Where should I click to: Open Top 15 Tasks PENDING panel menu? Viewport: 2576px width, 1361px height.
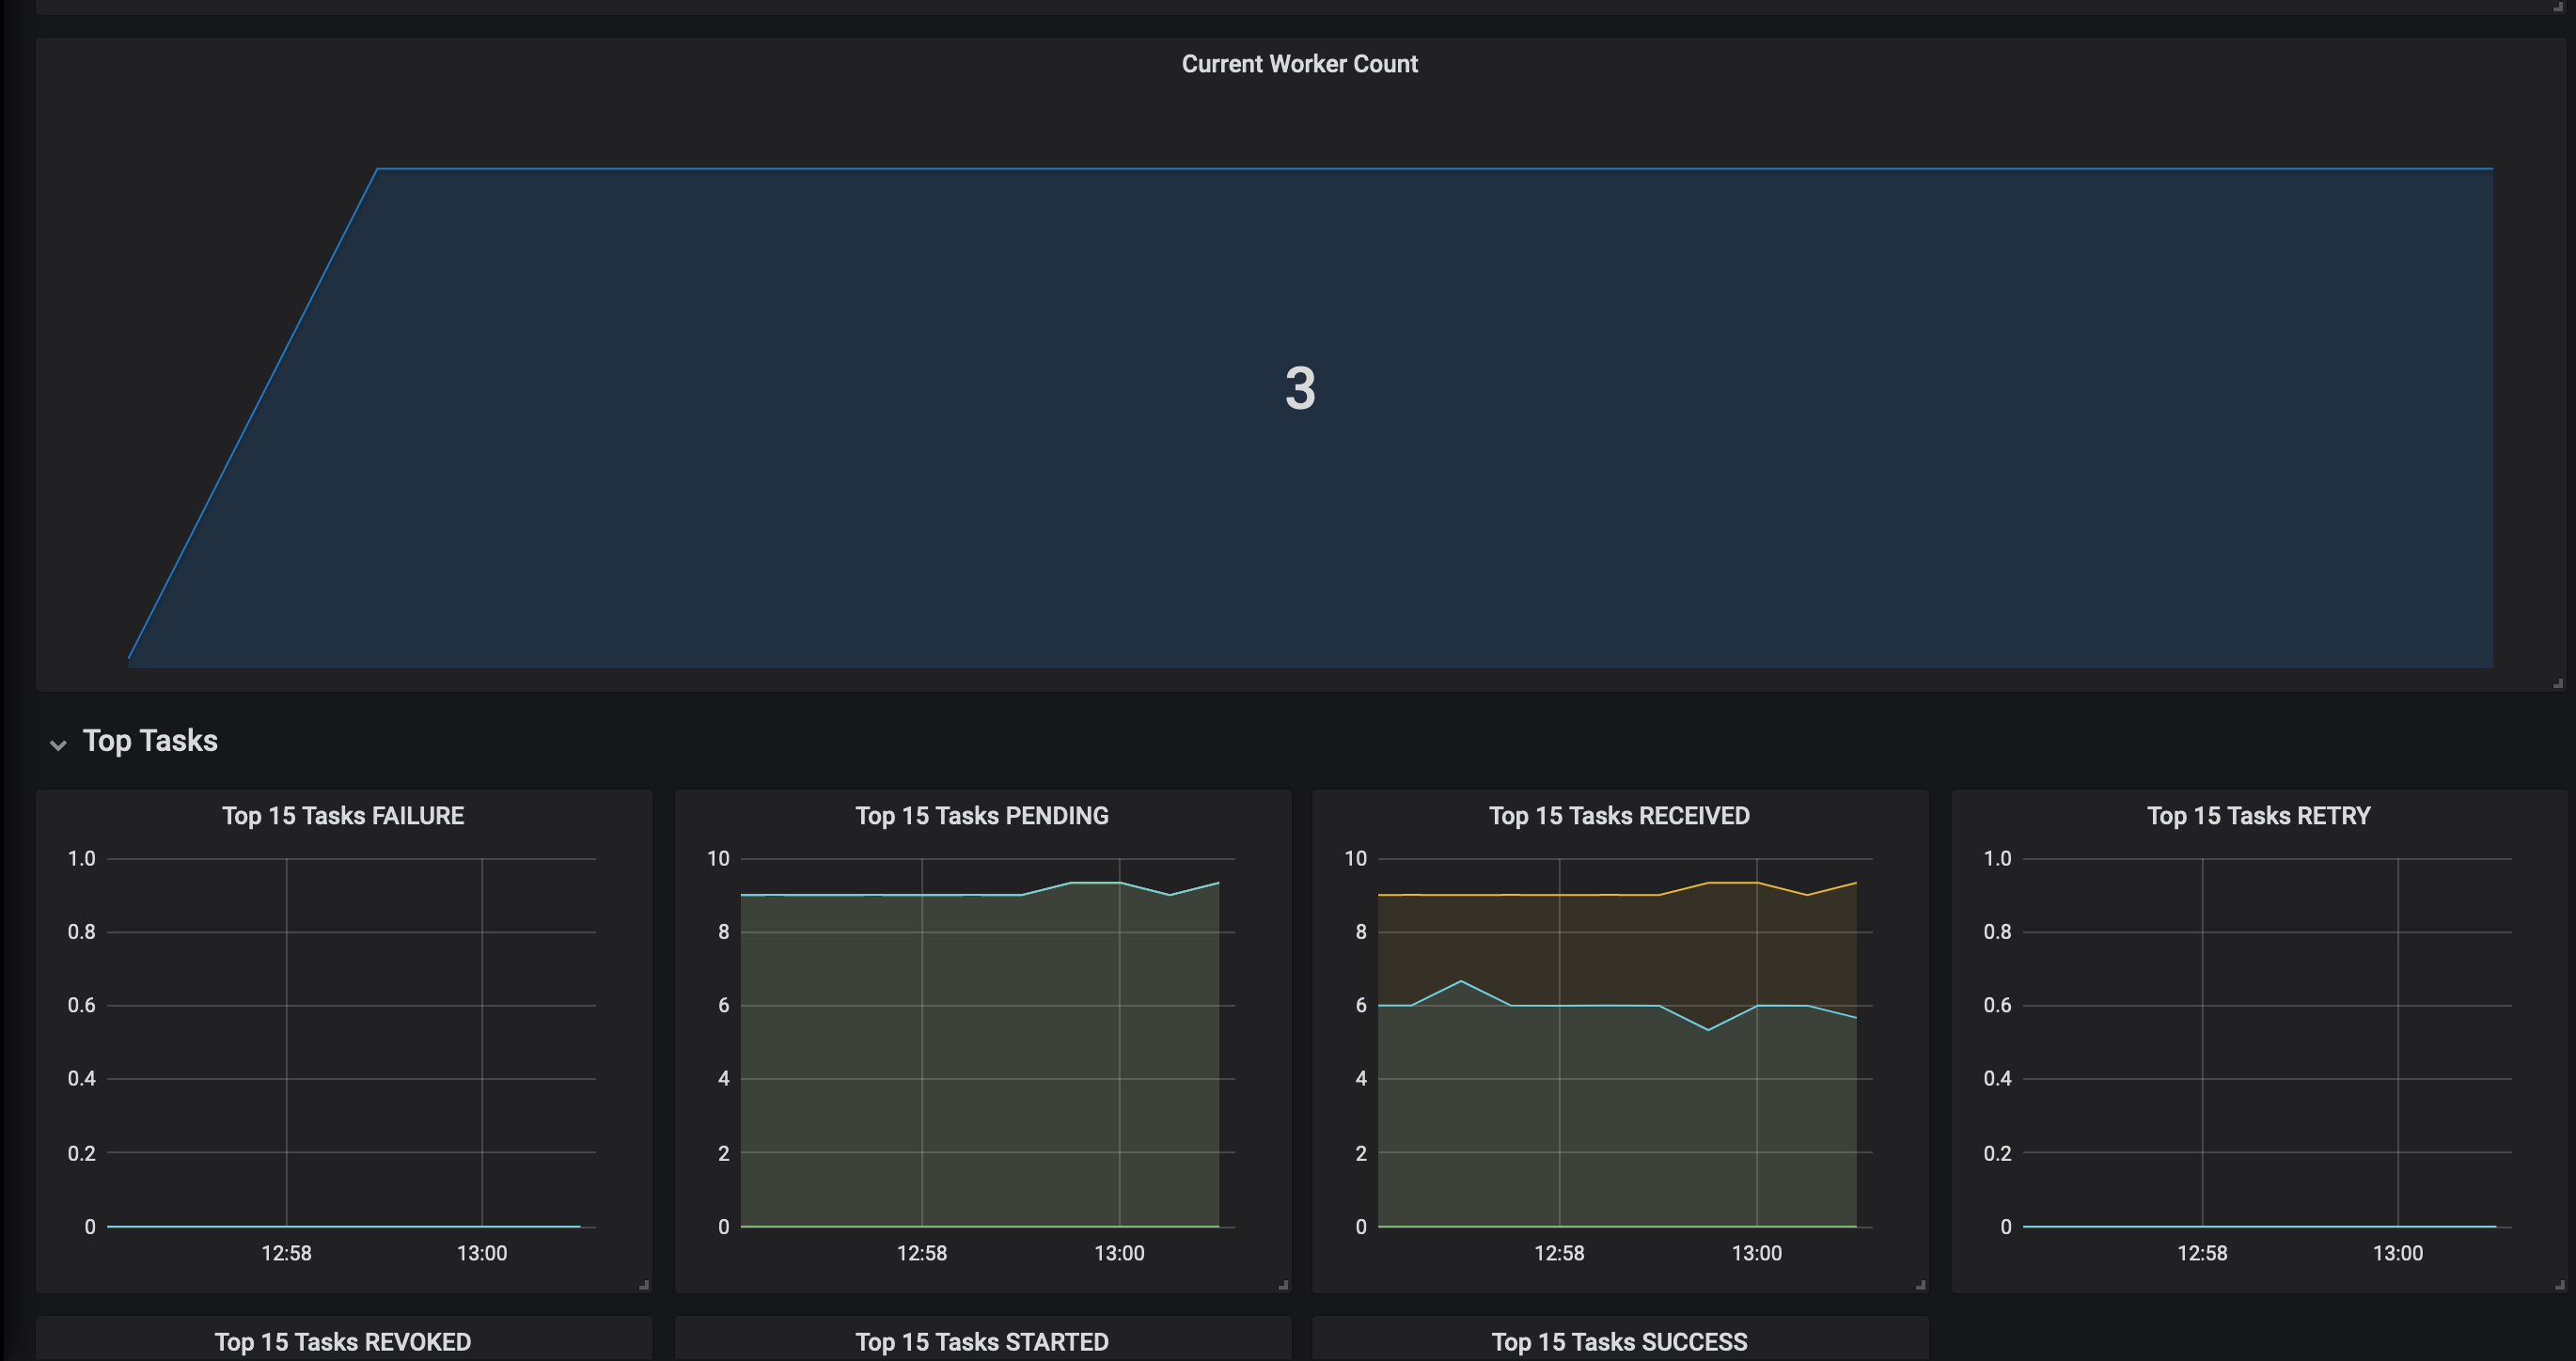pos(981,816)
